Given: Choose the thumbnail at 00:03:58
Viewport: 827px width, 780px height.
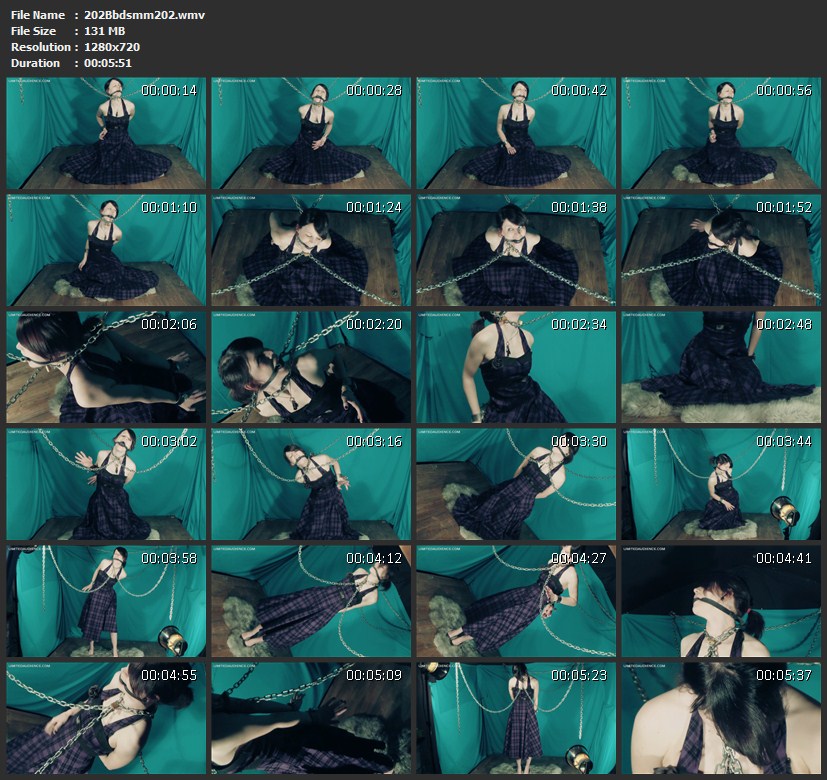Looking at the screenshot, I should click(106, 601).
